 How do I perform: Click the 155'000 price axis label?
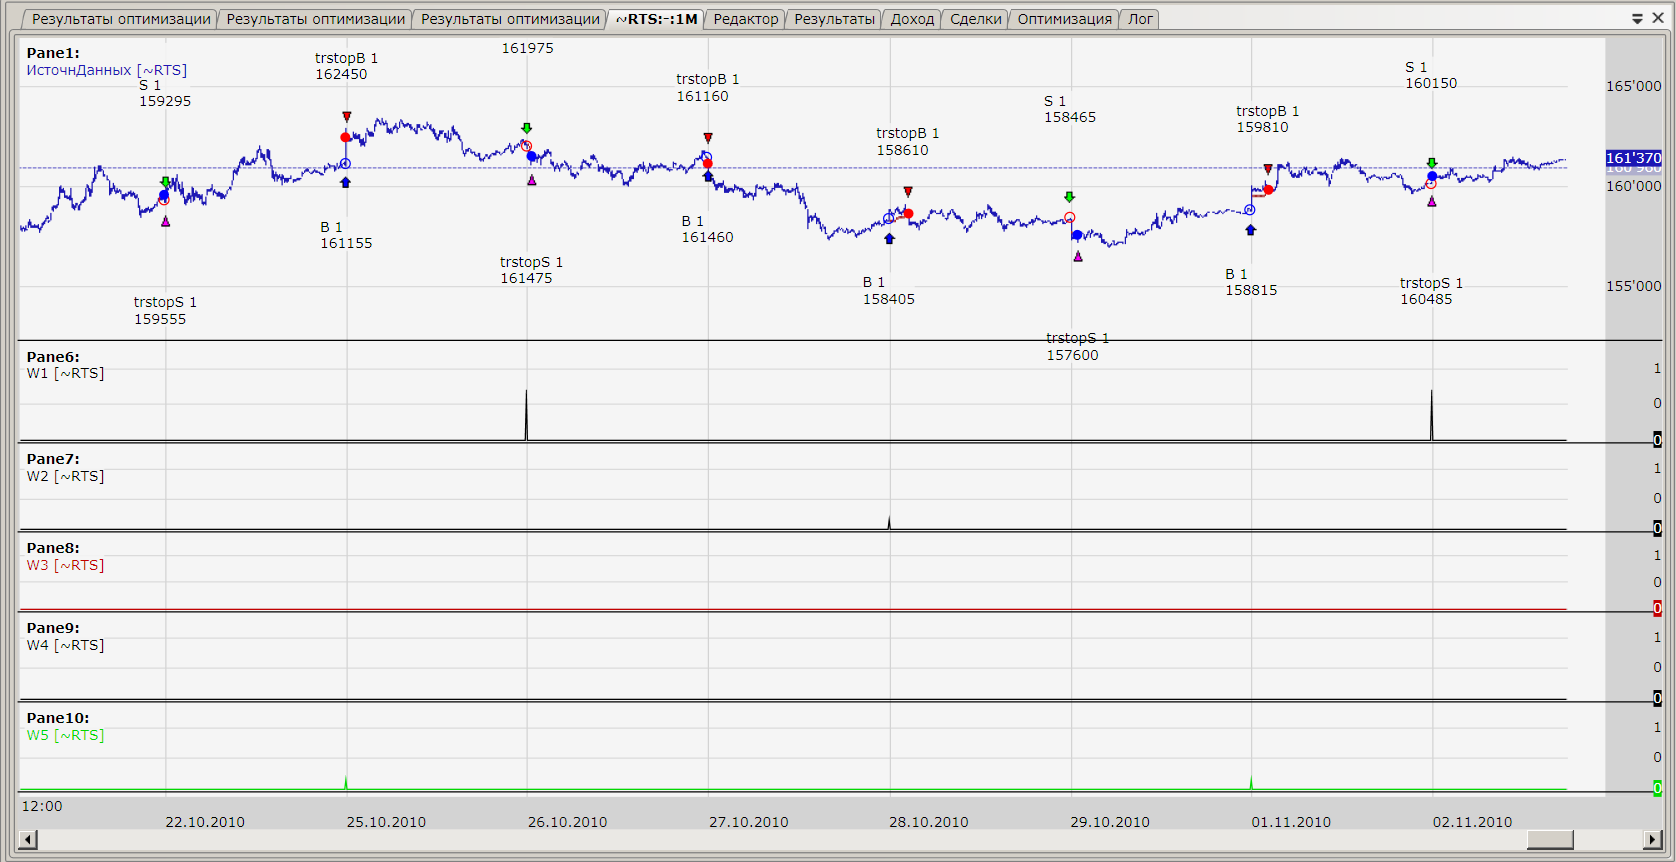(1634, 286)
